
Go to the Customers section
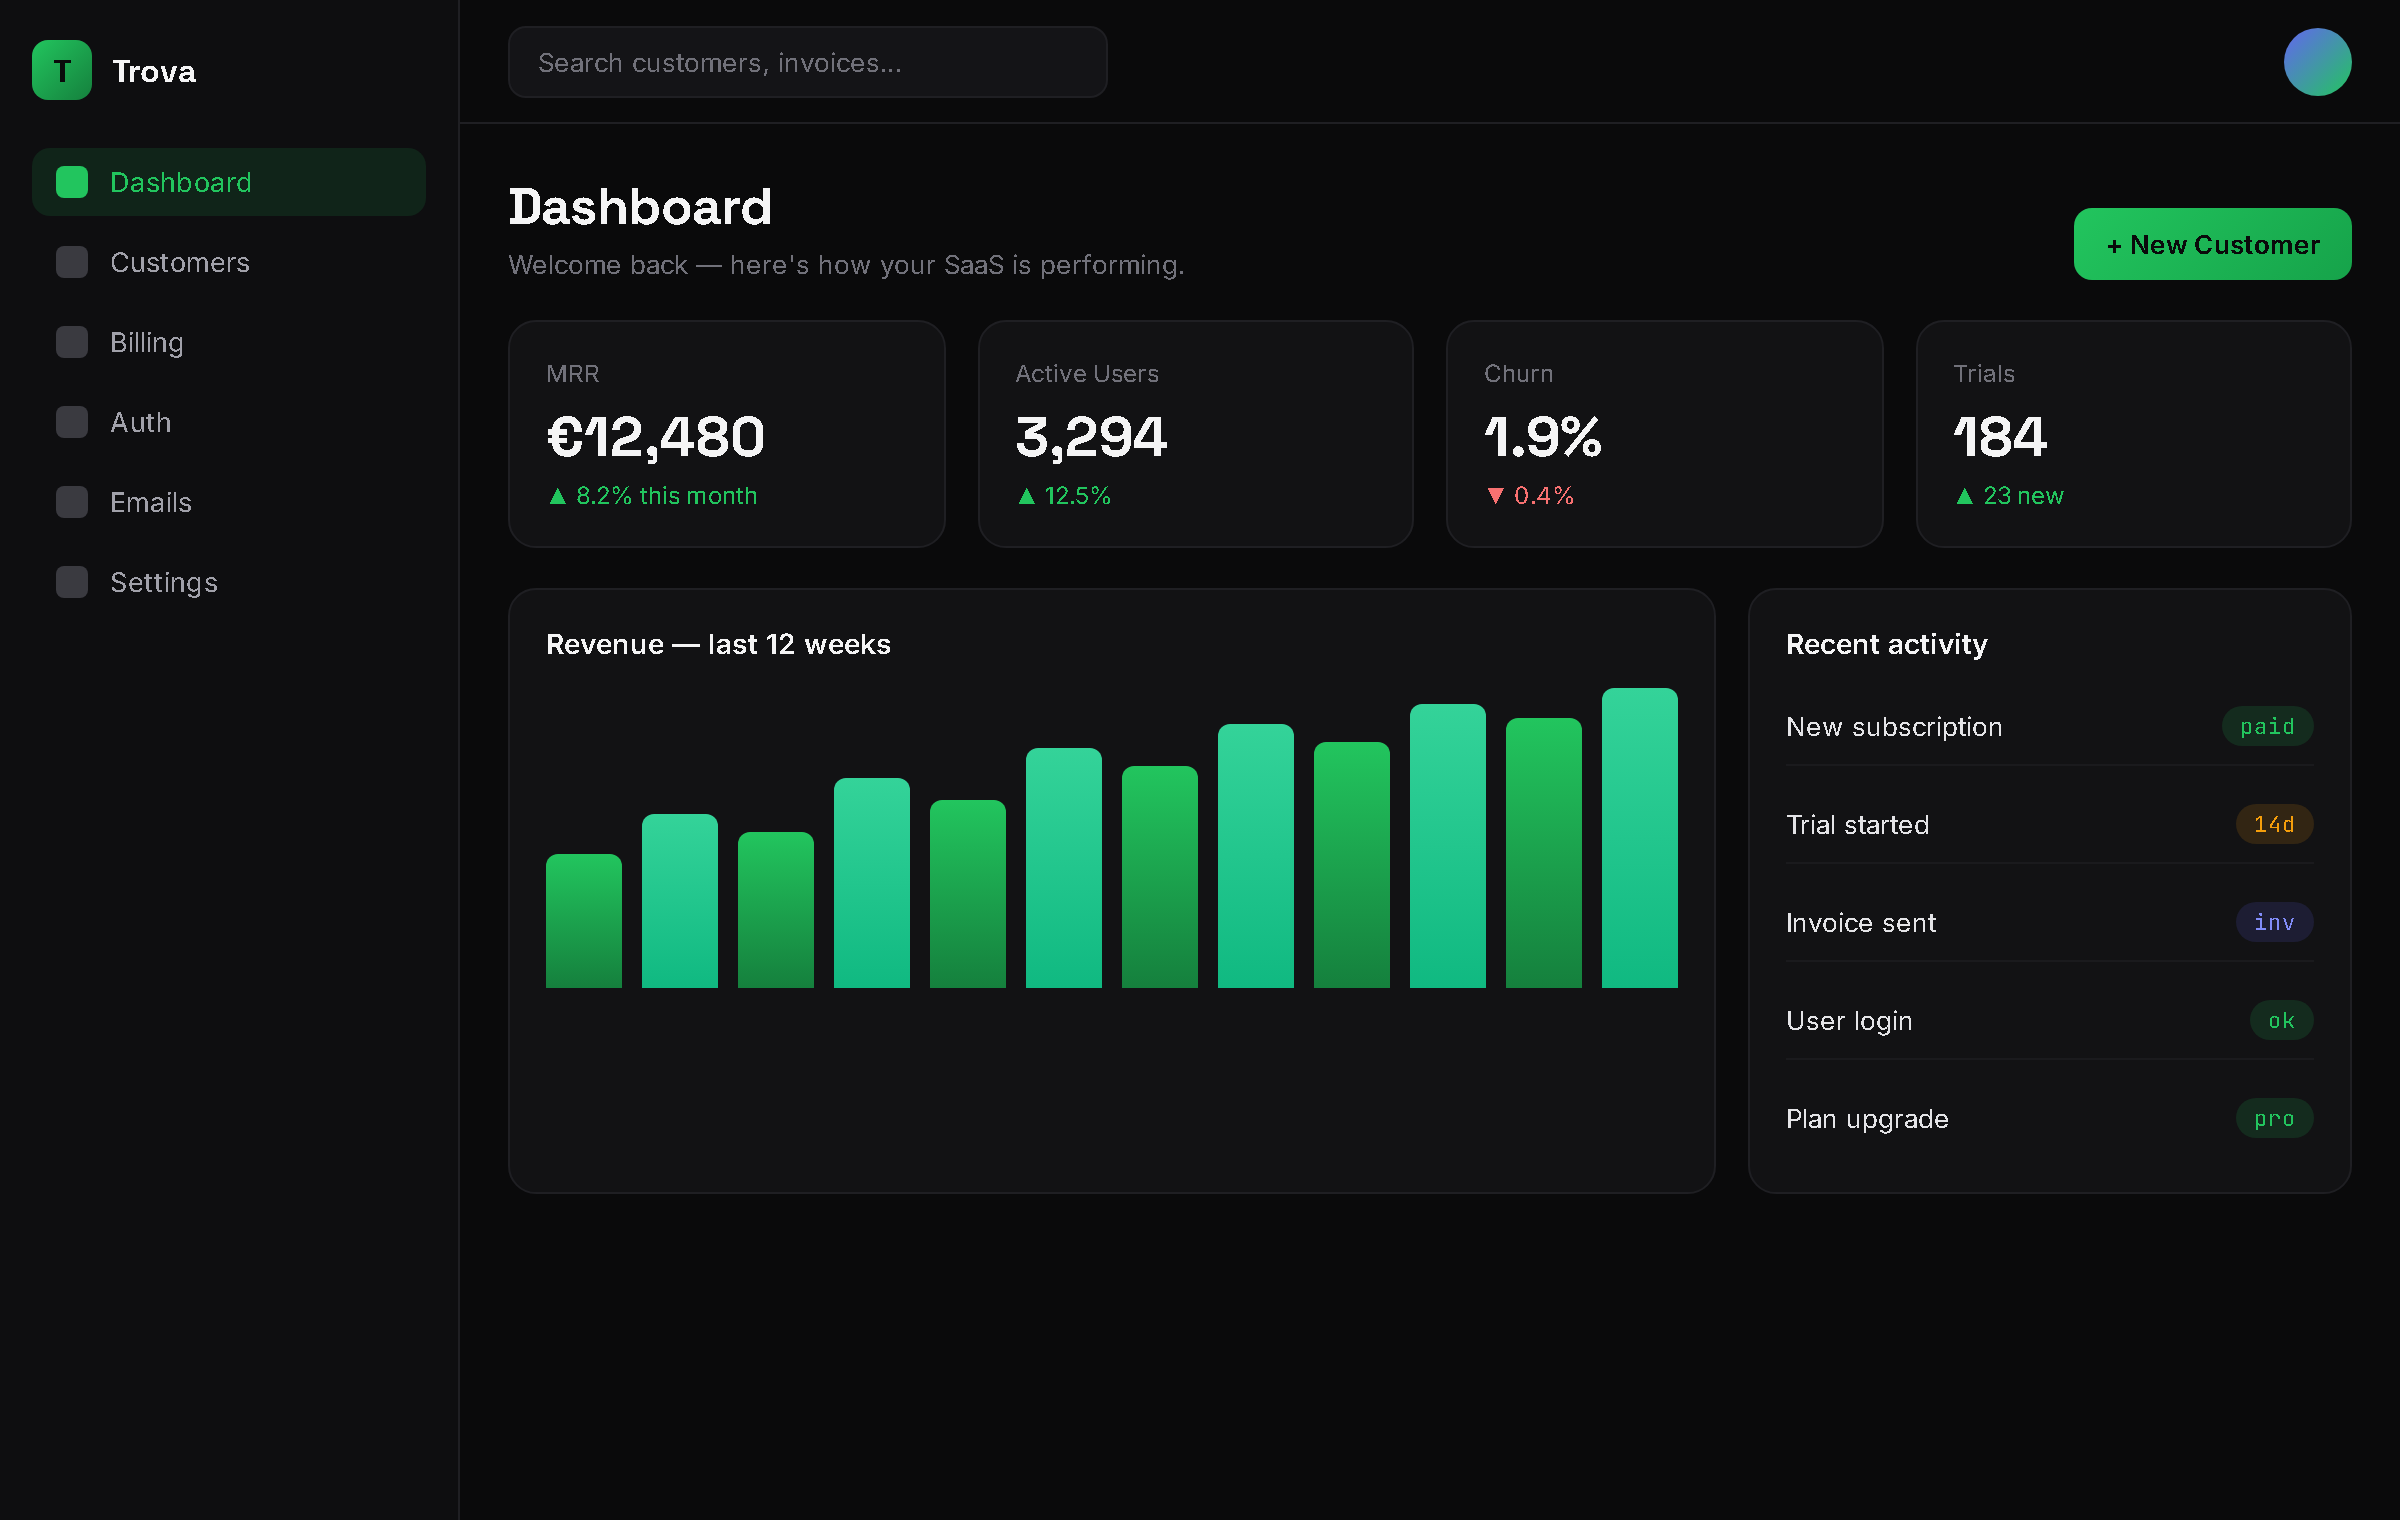pyautogui.click(x=229, y=262)
